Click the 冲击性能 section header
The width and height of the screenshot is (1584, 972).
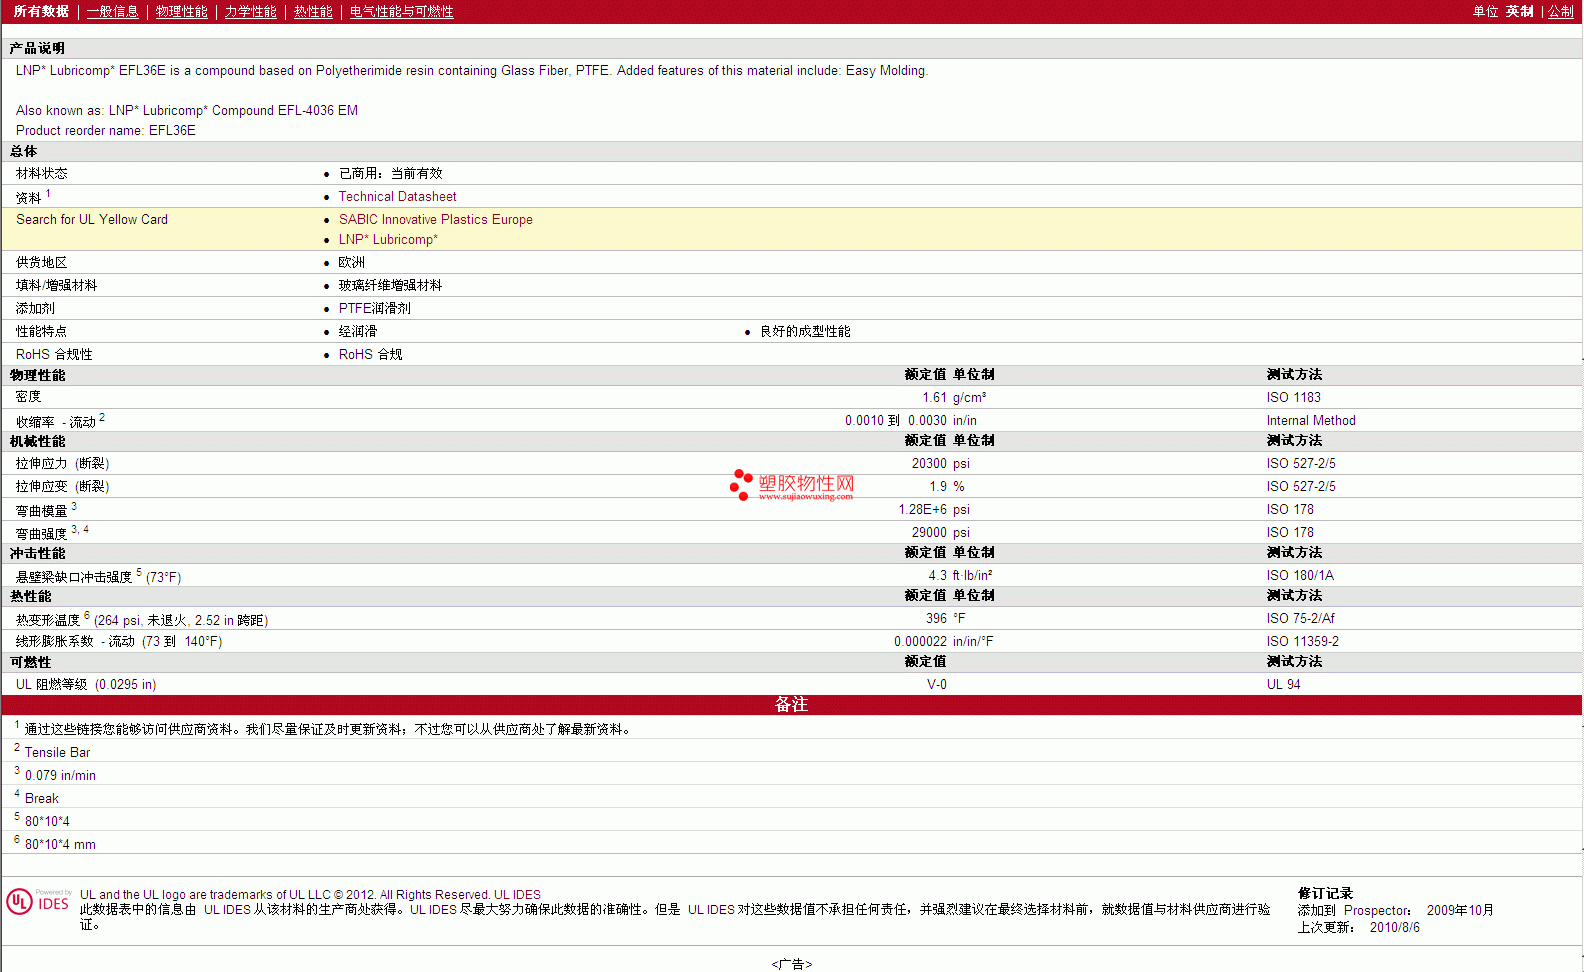(37, 554)
